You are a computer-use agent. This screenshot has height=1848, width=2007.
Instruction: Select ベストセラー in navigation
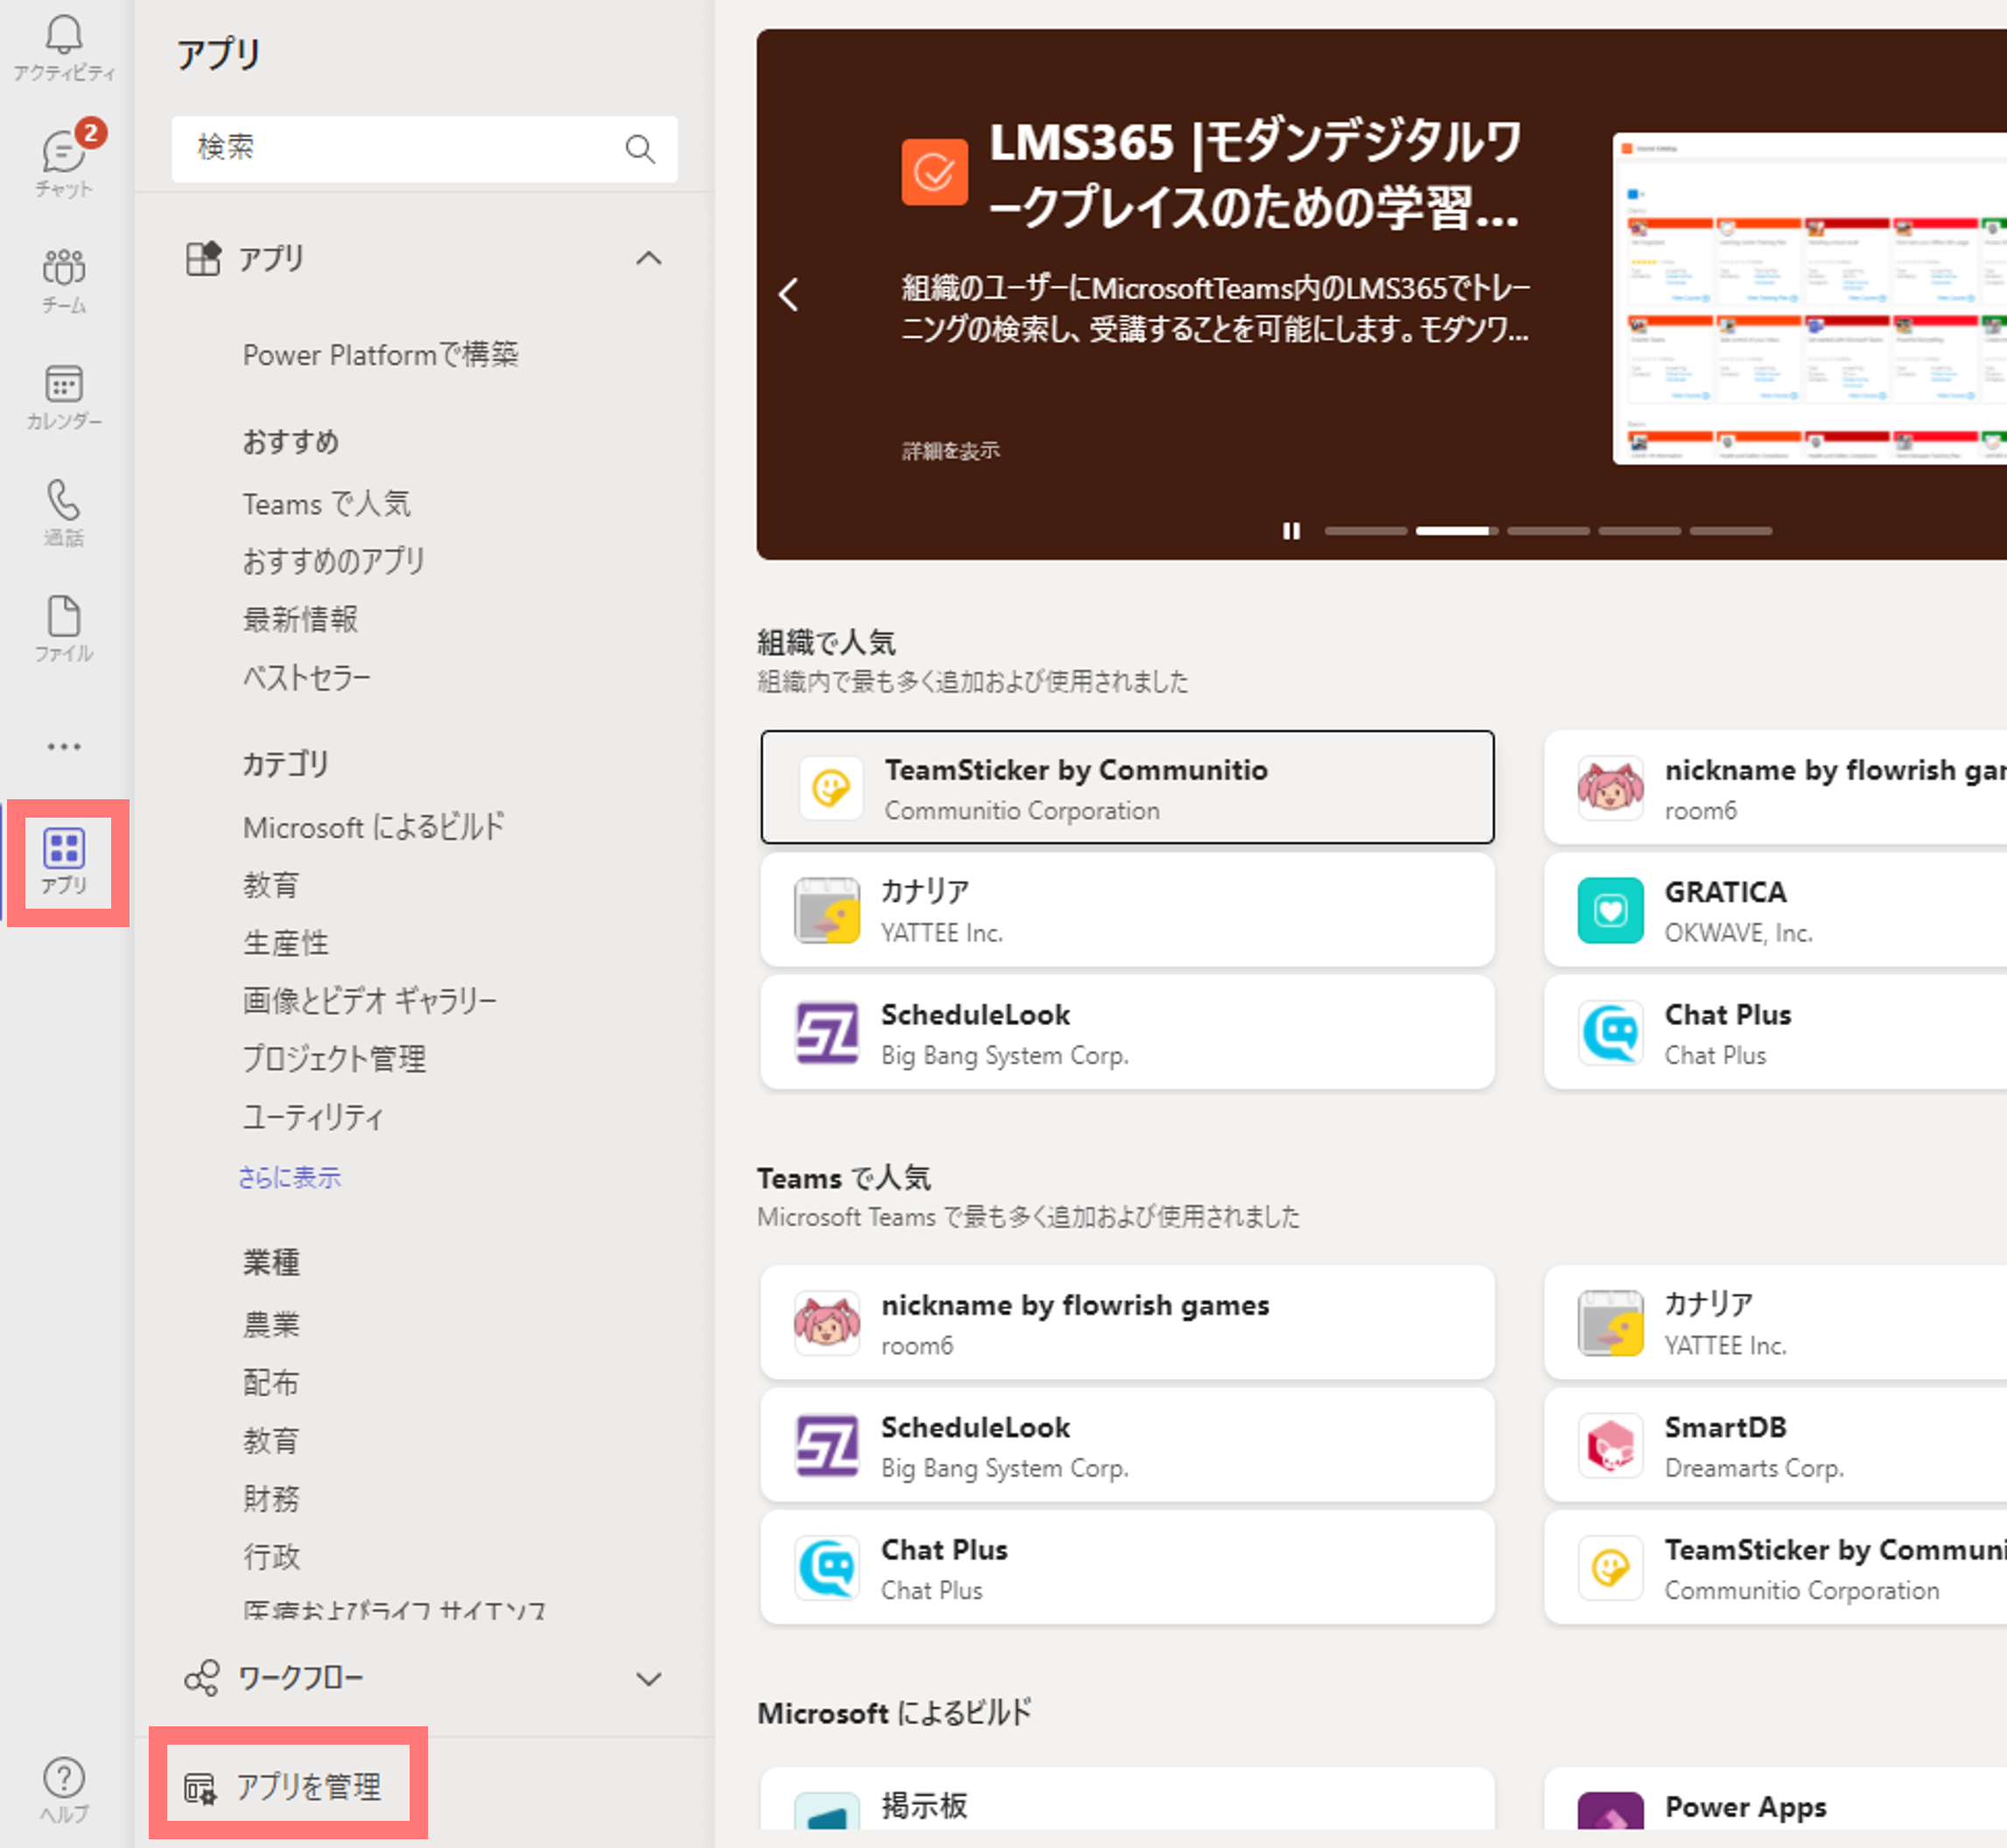(307, 677)
